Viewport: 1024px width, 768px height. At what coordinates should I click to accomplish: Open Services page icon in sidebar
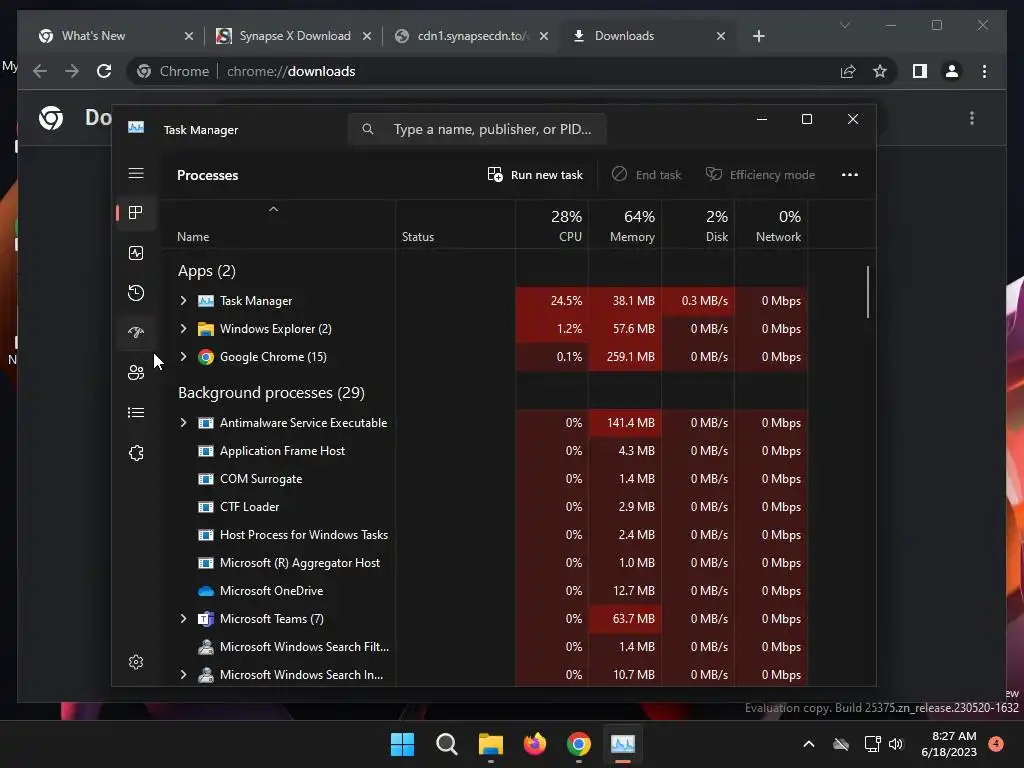click(x=136, y=453)
